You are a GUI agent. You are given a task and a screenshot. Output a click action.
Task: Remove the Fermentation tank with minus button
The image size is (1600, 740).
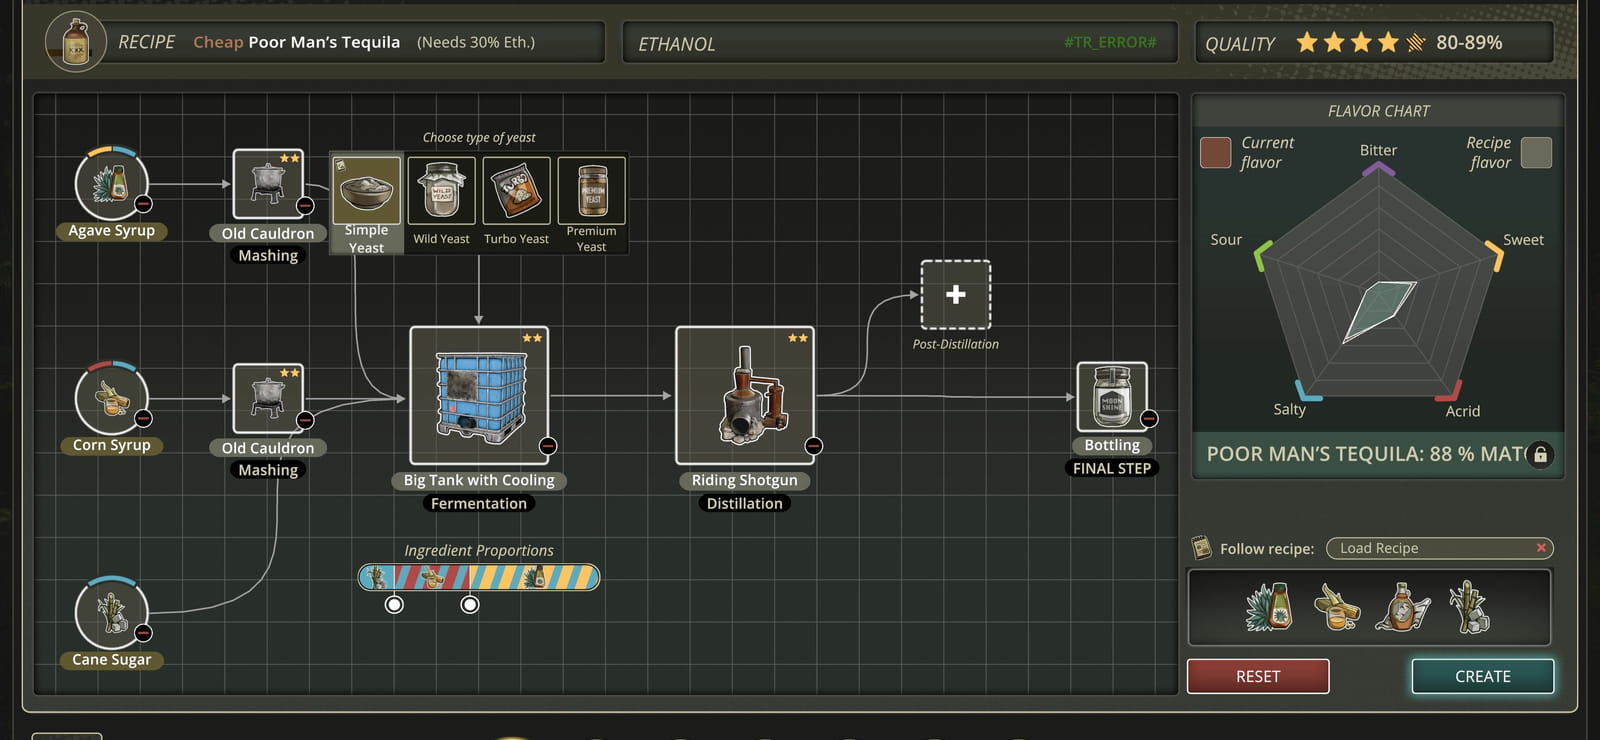point(548,446)
